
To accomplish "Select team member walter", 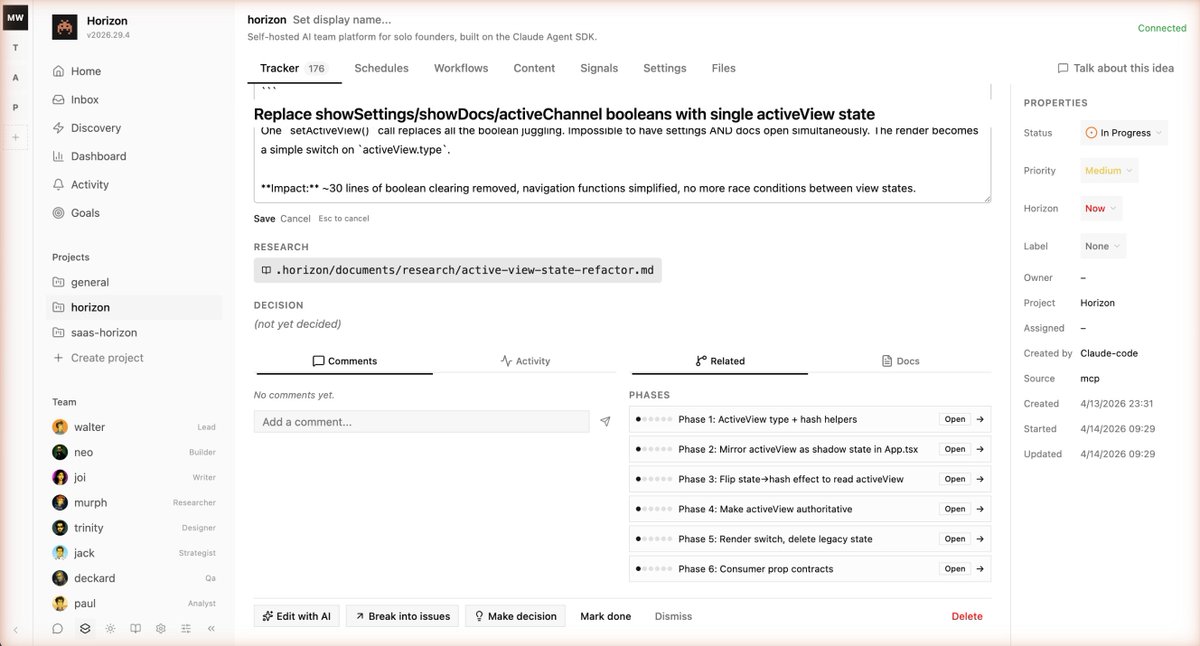I will point(134,427).
